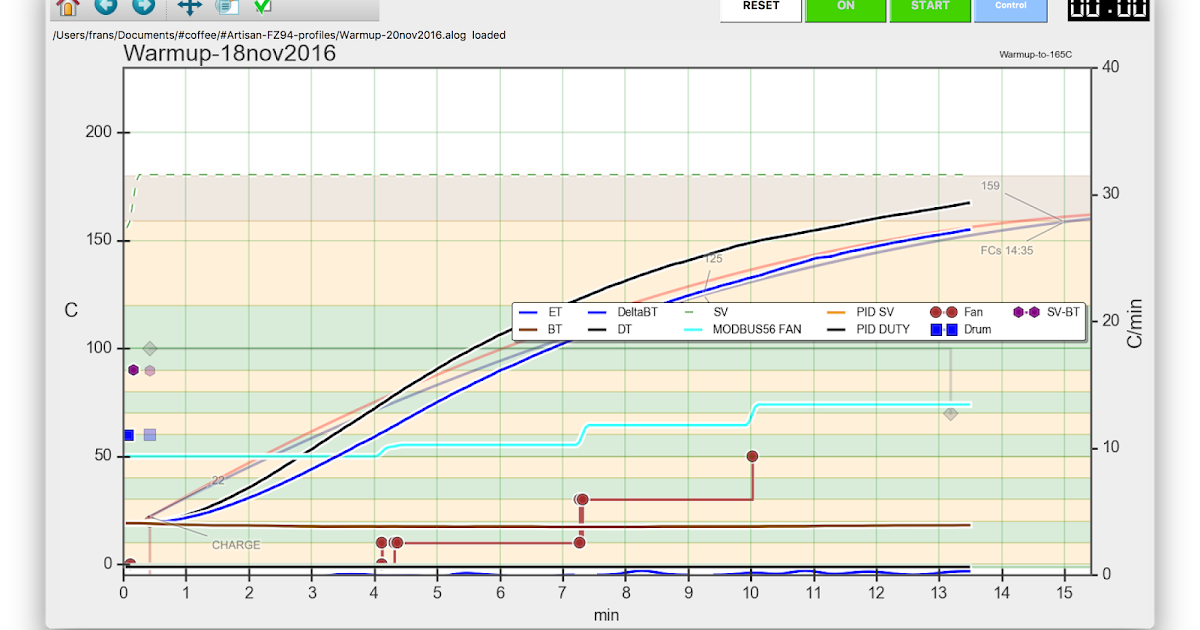Viewport: 1200px width, 630px height.
Task: Toggle Fan events legend entry
Action: (x=957, y=312)
